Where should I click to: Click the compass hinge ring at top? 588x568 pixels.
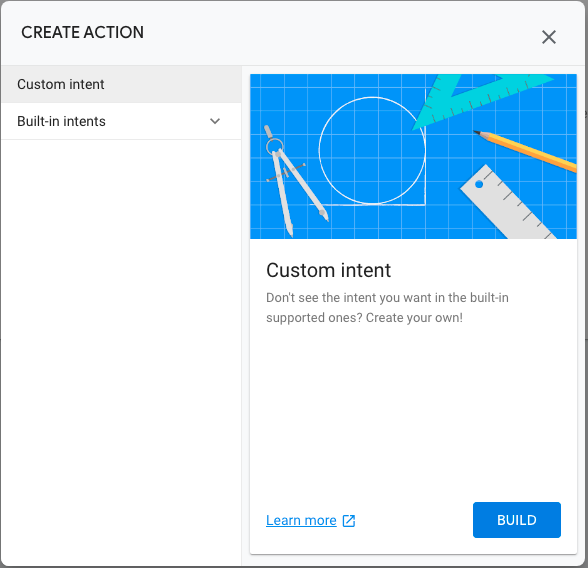(x=274, y=146)
